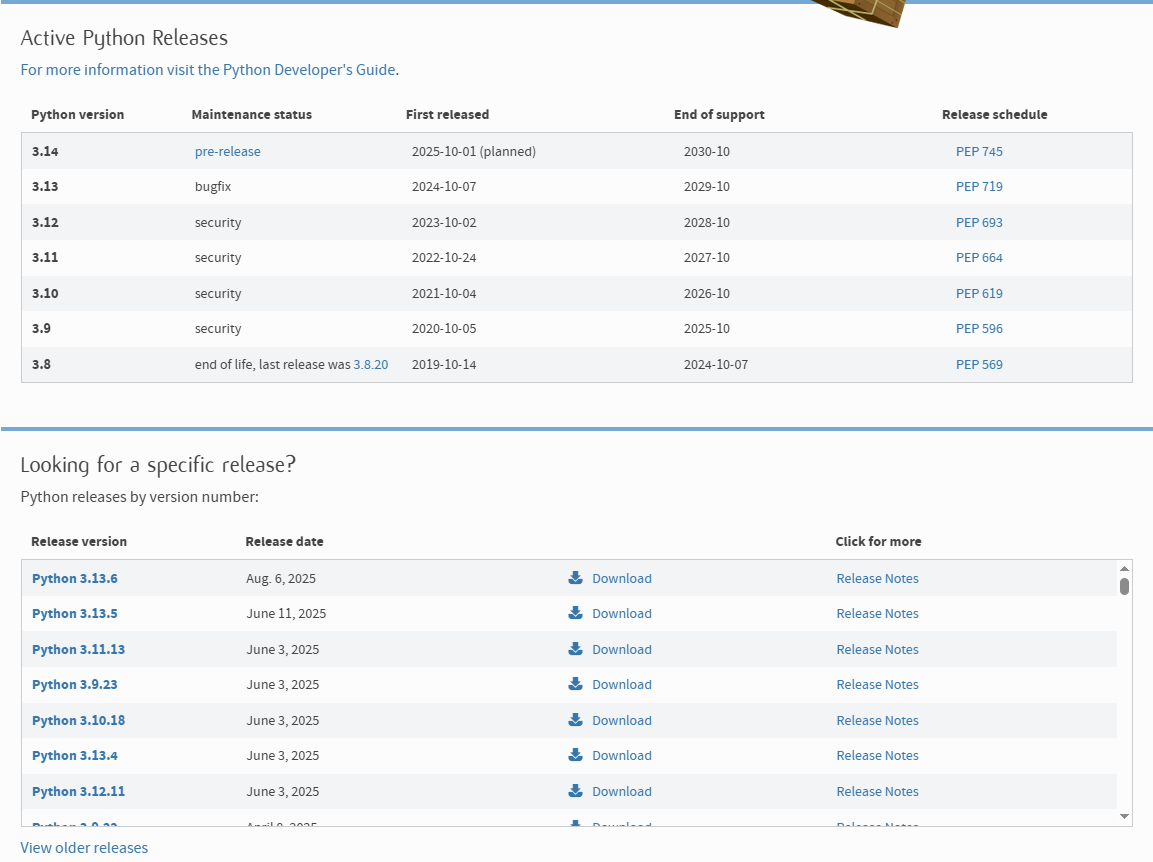1153x862 pixels.
Task: Click Download text link for Python 3.9.23
Action: pos(621,685)
